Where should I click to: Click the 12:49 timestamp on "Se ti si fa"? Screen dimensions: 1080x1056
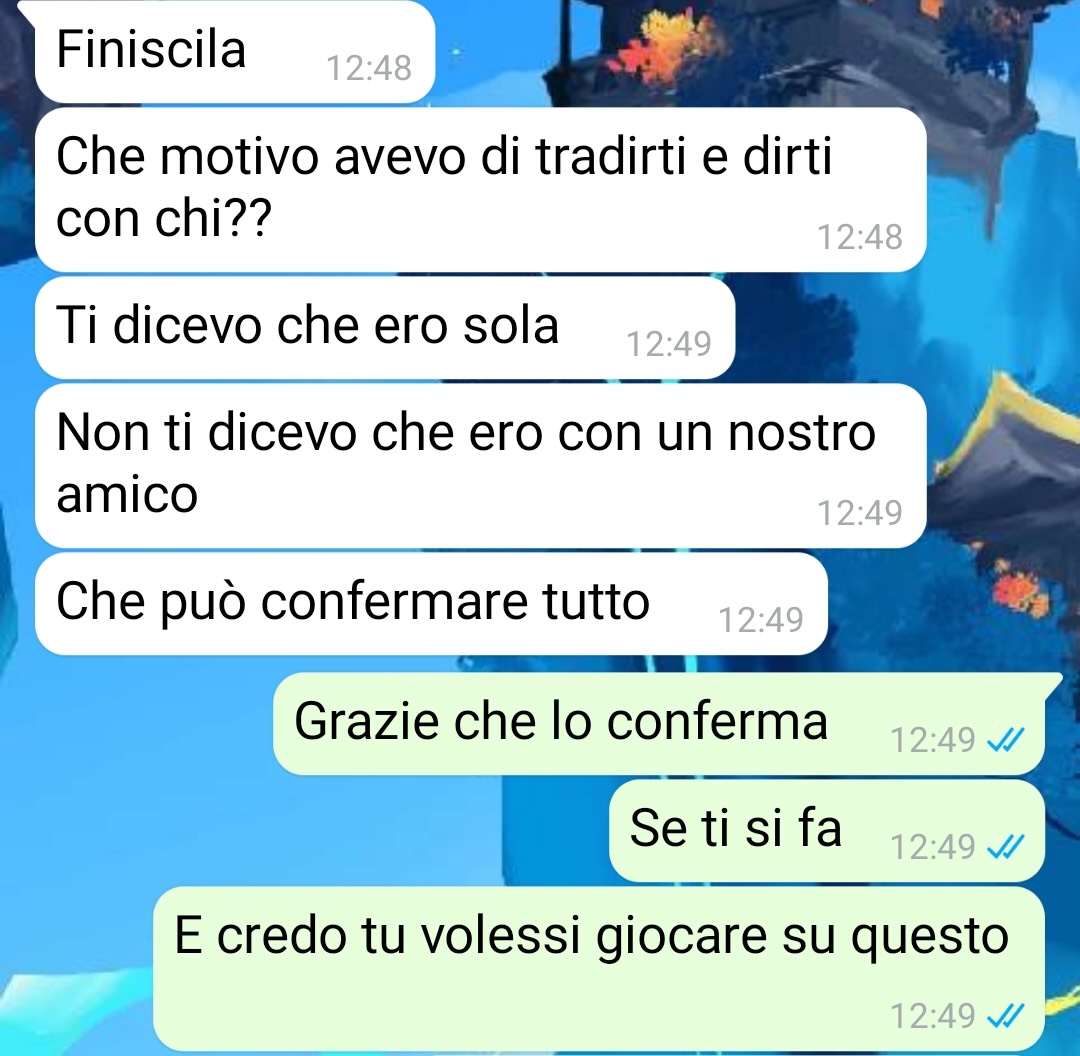[933, 847]
